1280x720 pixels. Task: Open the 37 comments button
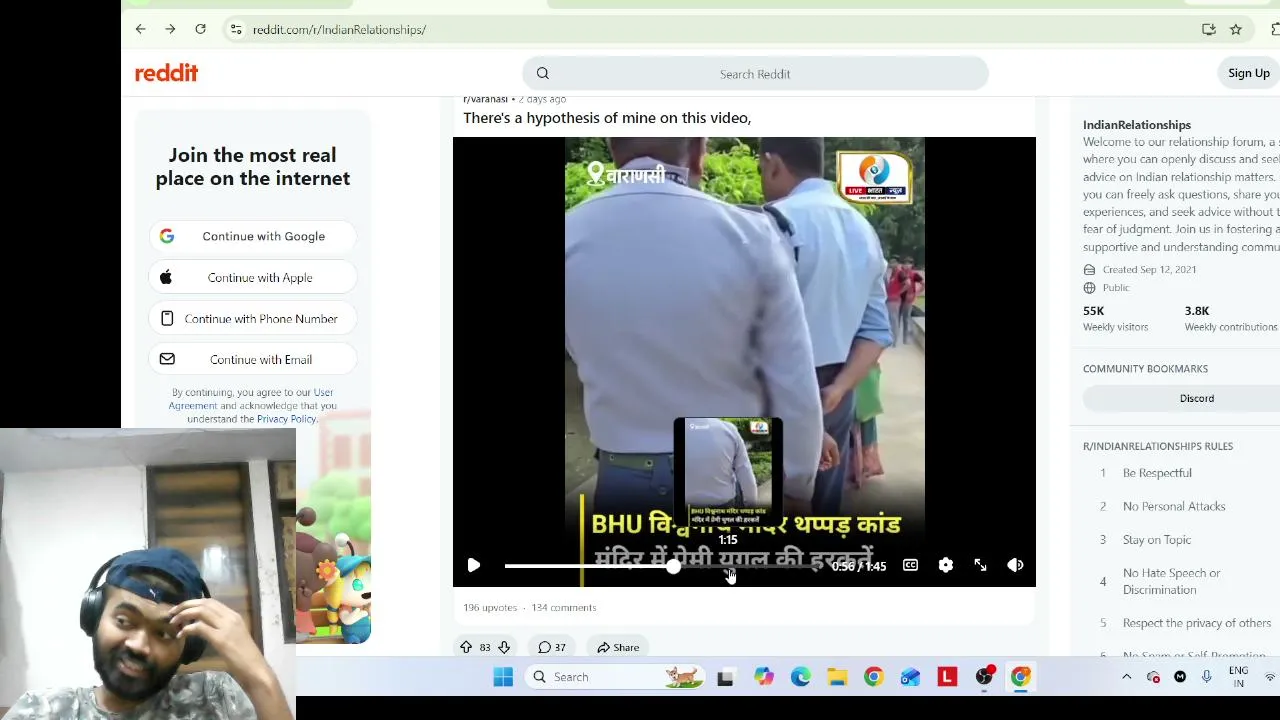click(552, 647)
